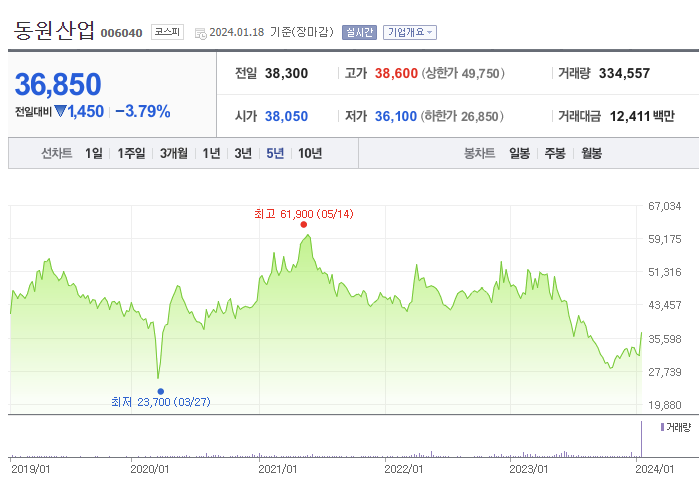Image resolution: width=699 pixels, height=487 pixels.
Task: Click the y-axis label 19,880
Action: coord(664,405)
